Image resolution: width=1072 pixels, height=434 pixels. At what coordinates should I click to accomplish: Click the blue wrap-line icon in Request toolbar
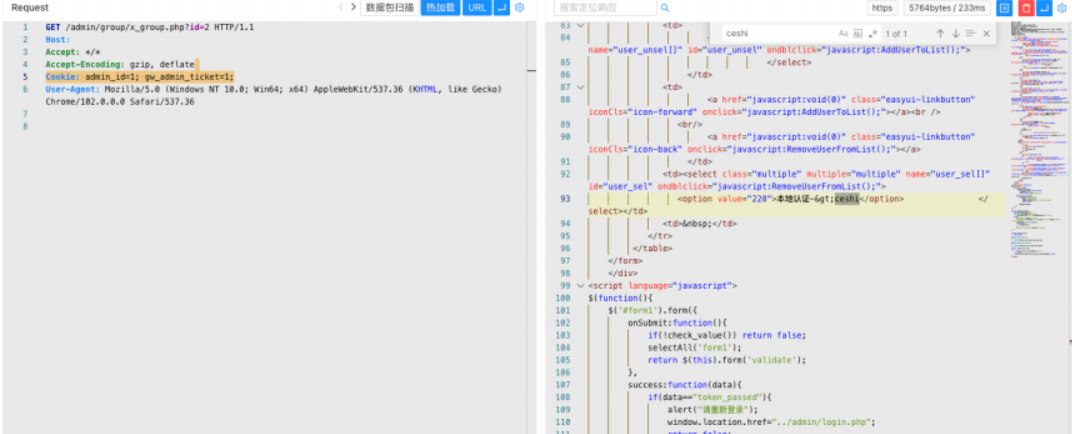pos(502,8)
